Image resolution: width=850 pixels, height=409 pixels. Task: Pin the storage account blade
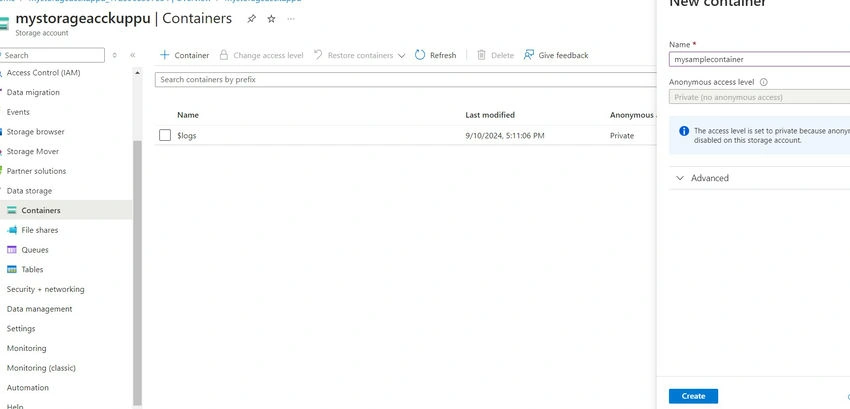251,19
